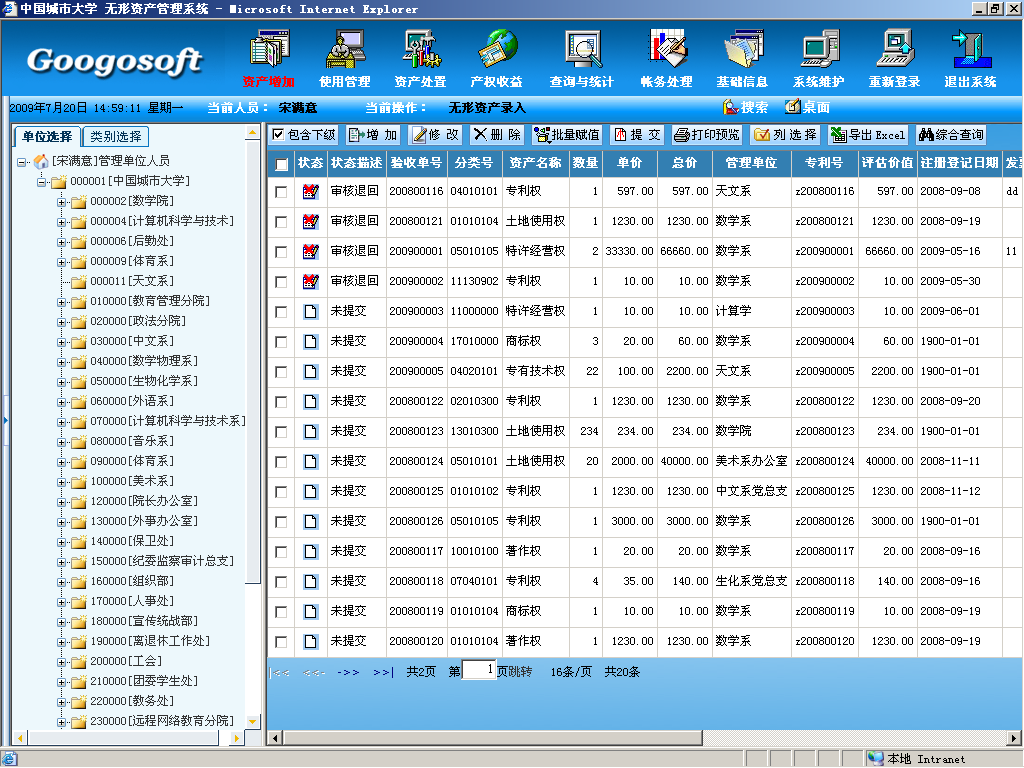Image resolution: width=1024 pixels, height=768 pixels.
Task: Toggle the select-all checkbox in table header
Action: coord(281,164)
